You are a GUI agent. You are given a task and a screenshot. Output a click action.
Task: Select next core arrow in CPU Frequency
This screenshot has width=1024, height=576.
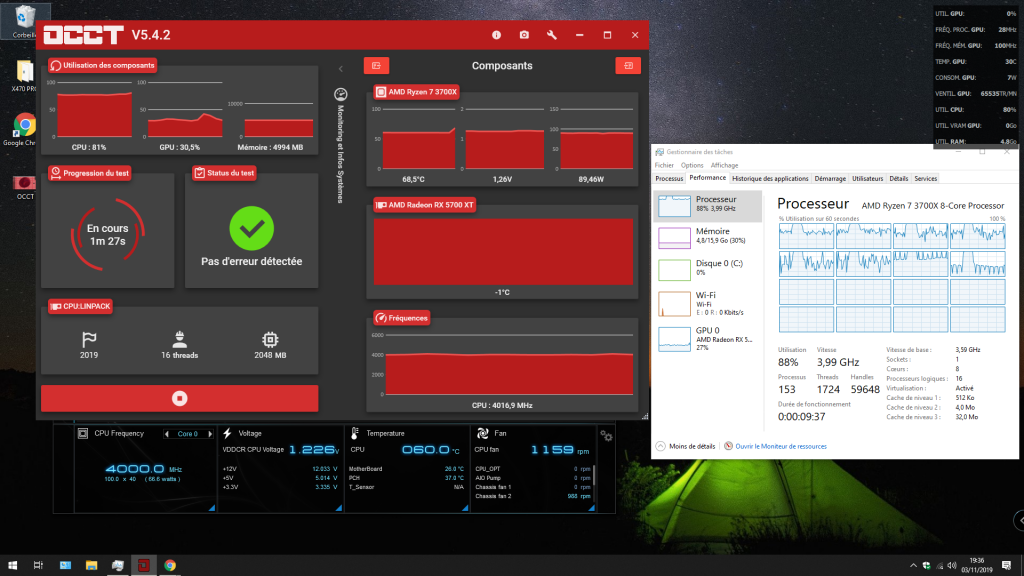point(210,434)
